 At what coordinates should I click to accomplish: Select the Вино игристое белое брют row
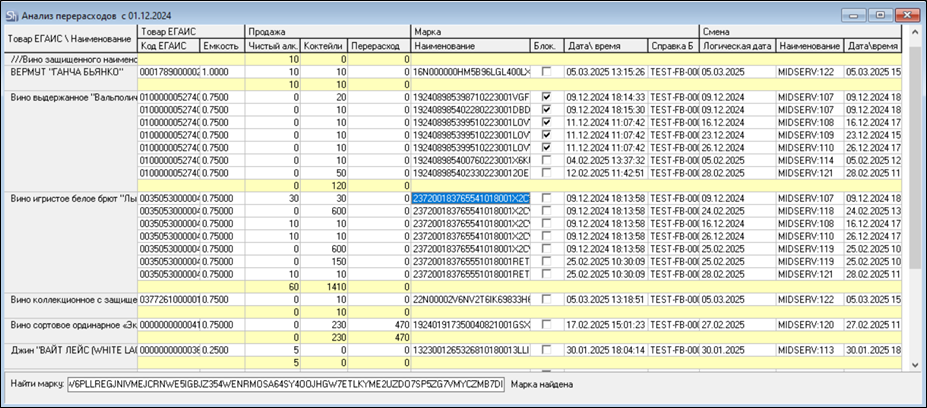pos(70,198)
